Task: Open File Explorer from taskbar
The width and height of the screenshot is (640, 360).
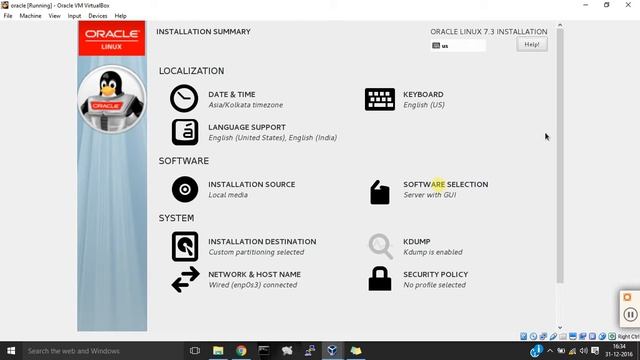Action: pyautogui.click(x=218, y=351)
